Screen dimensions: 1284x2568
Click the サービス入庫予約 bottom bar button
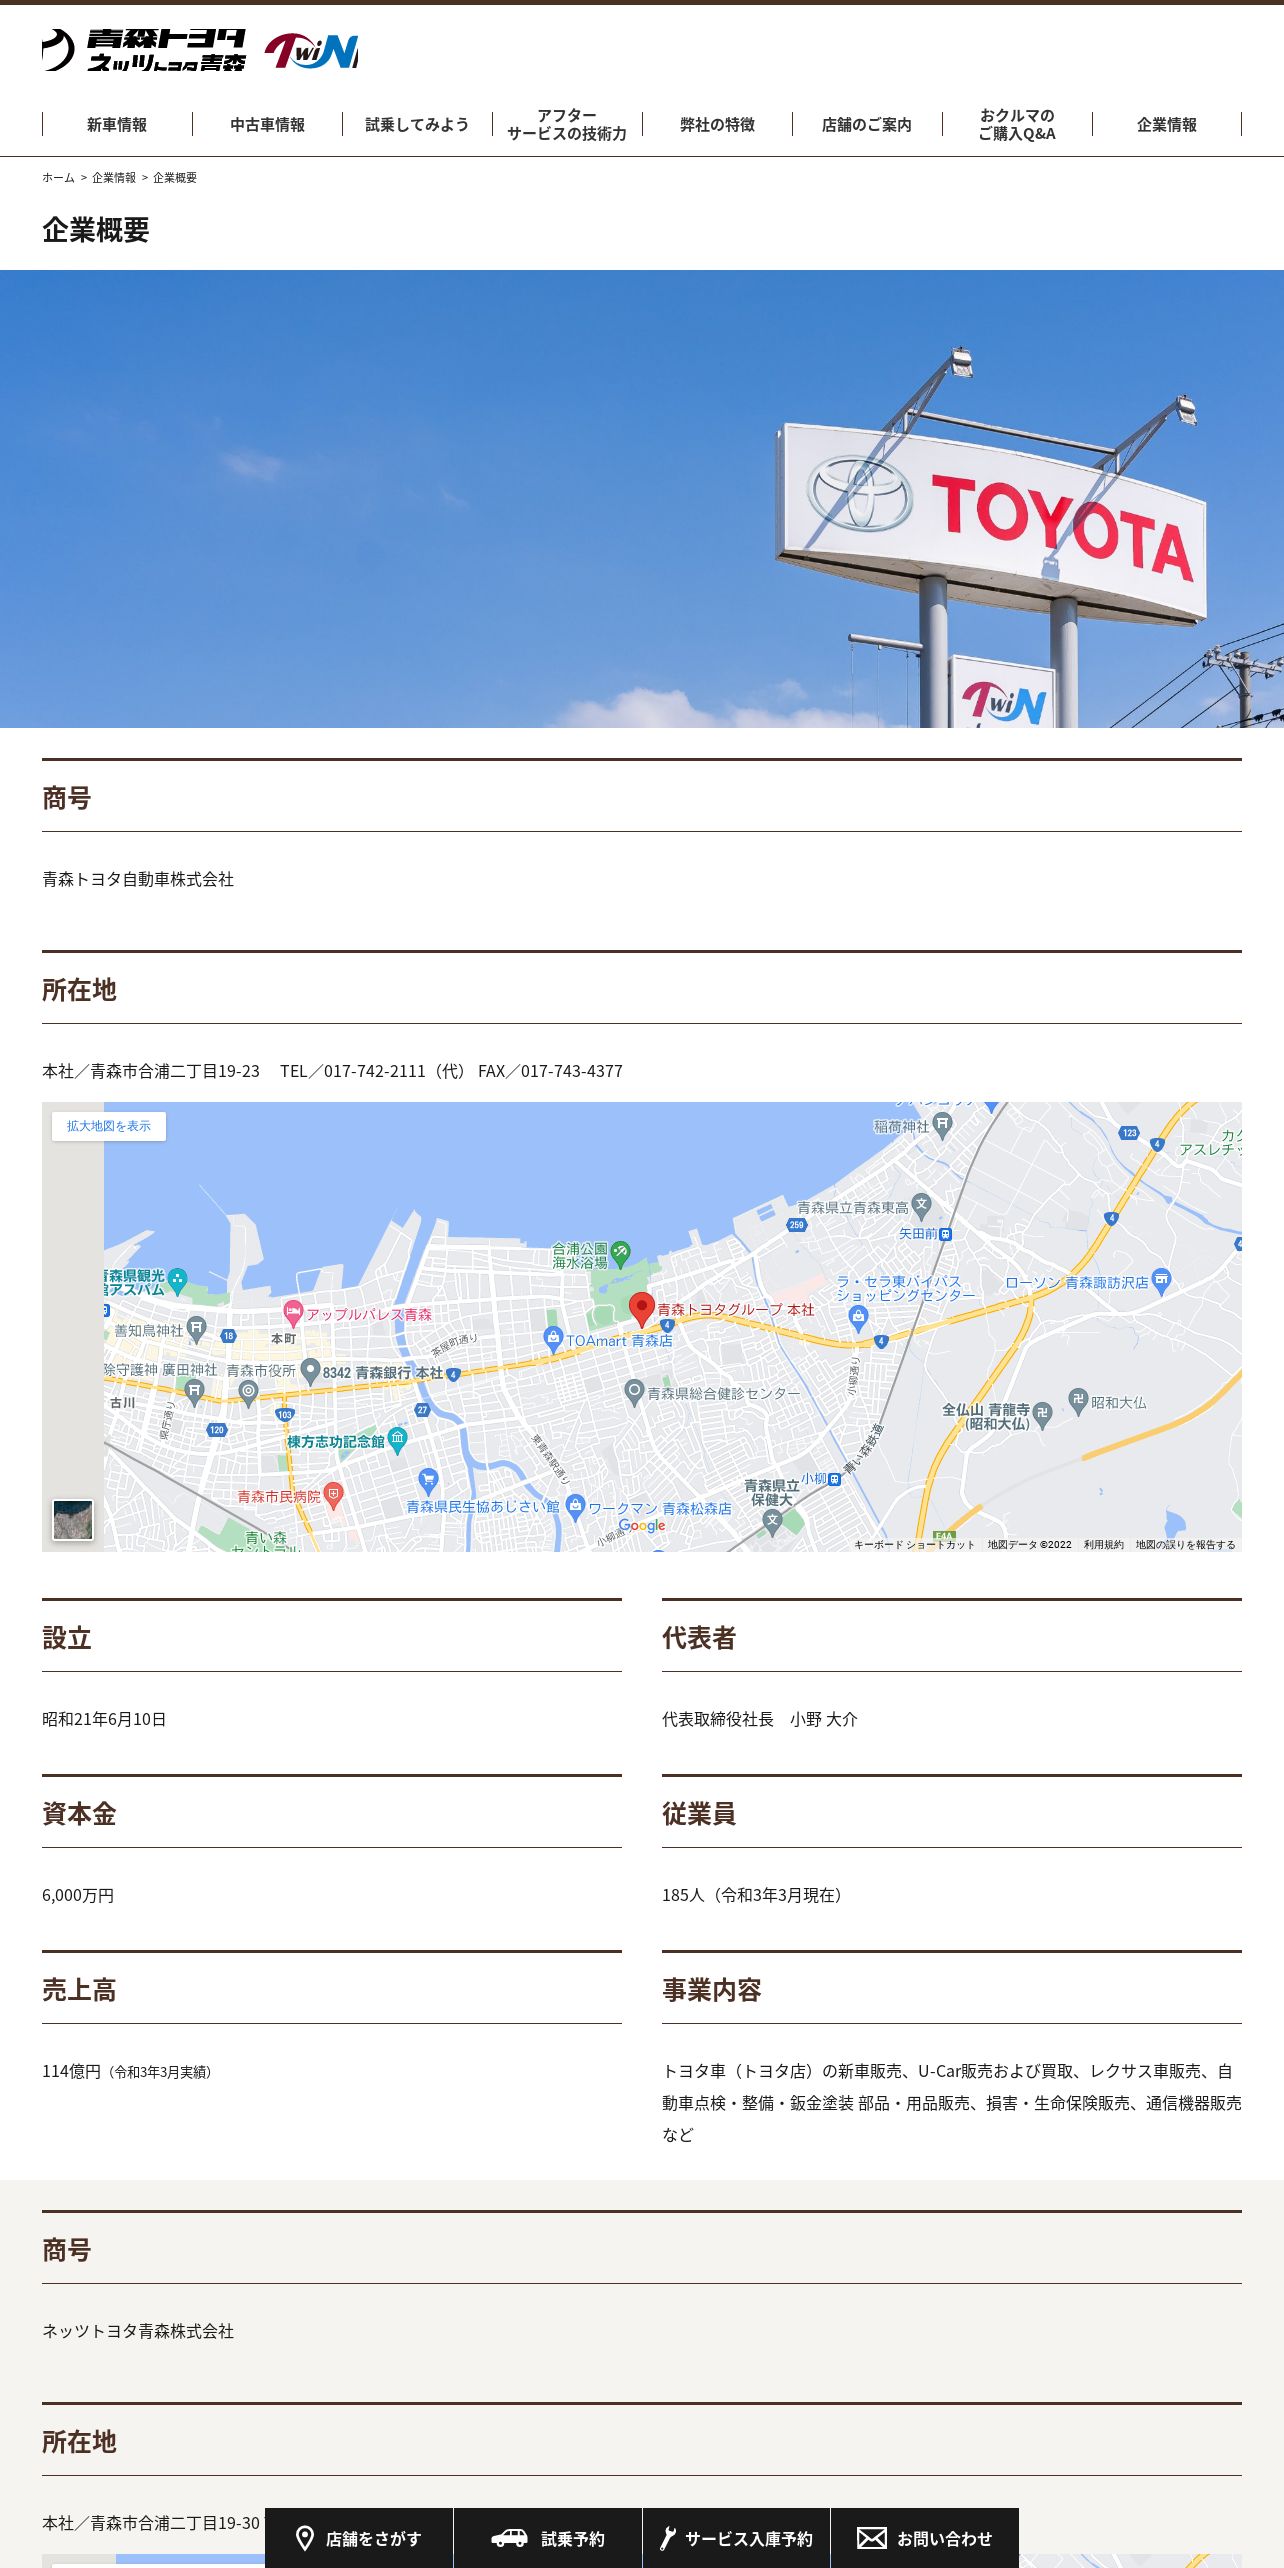(x=736, y=2538)
